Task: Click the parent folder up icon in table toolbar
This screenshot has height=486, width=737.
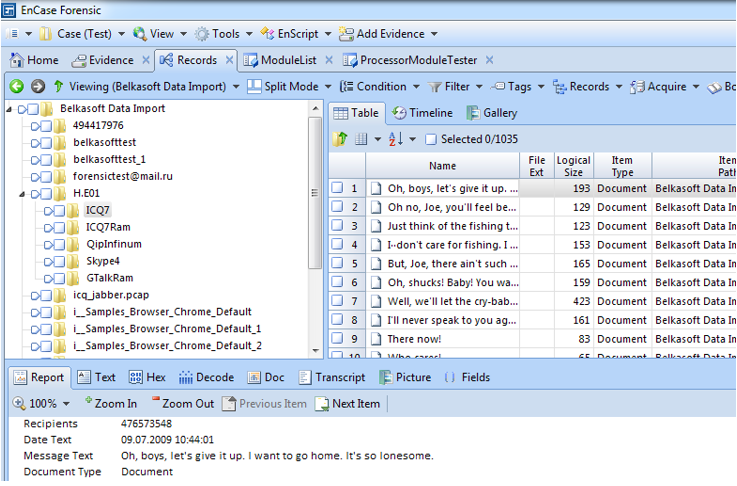Action: [340, 139]
